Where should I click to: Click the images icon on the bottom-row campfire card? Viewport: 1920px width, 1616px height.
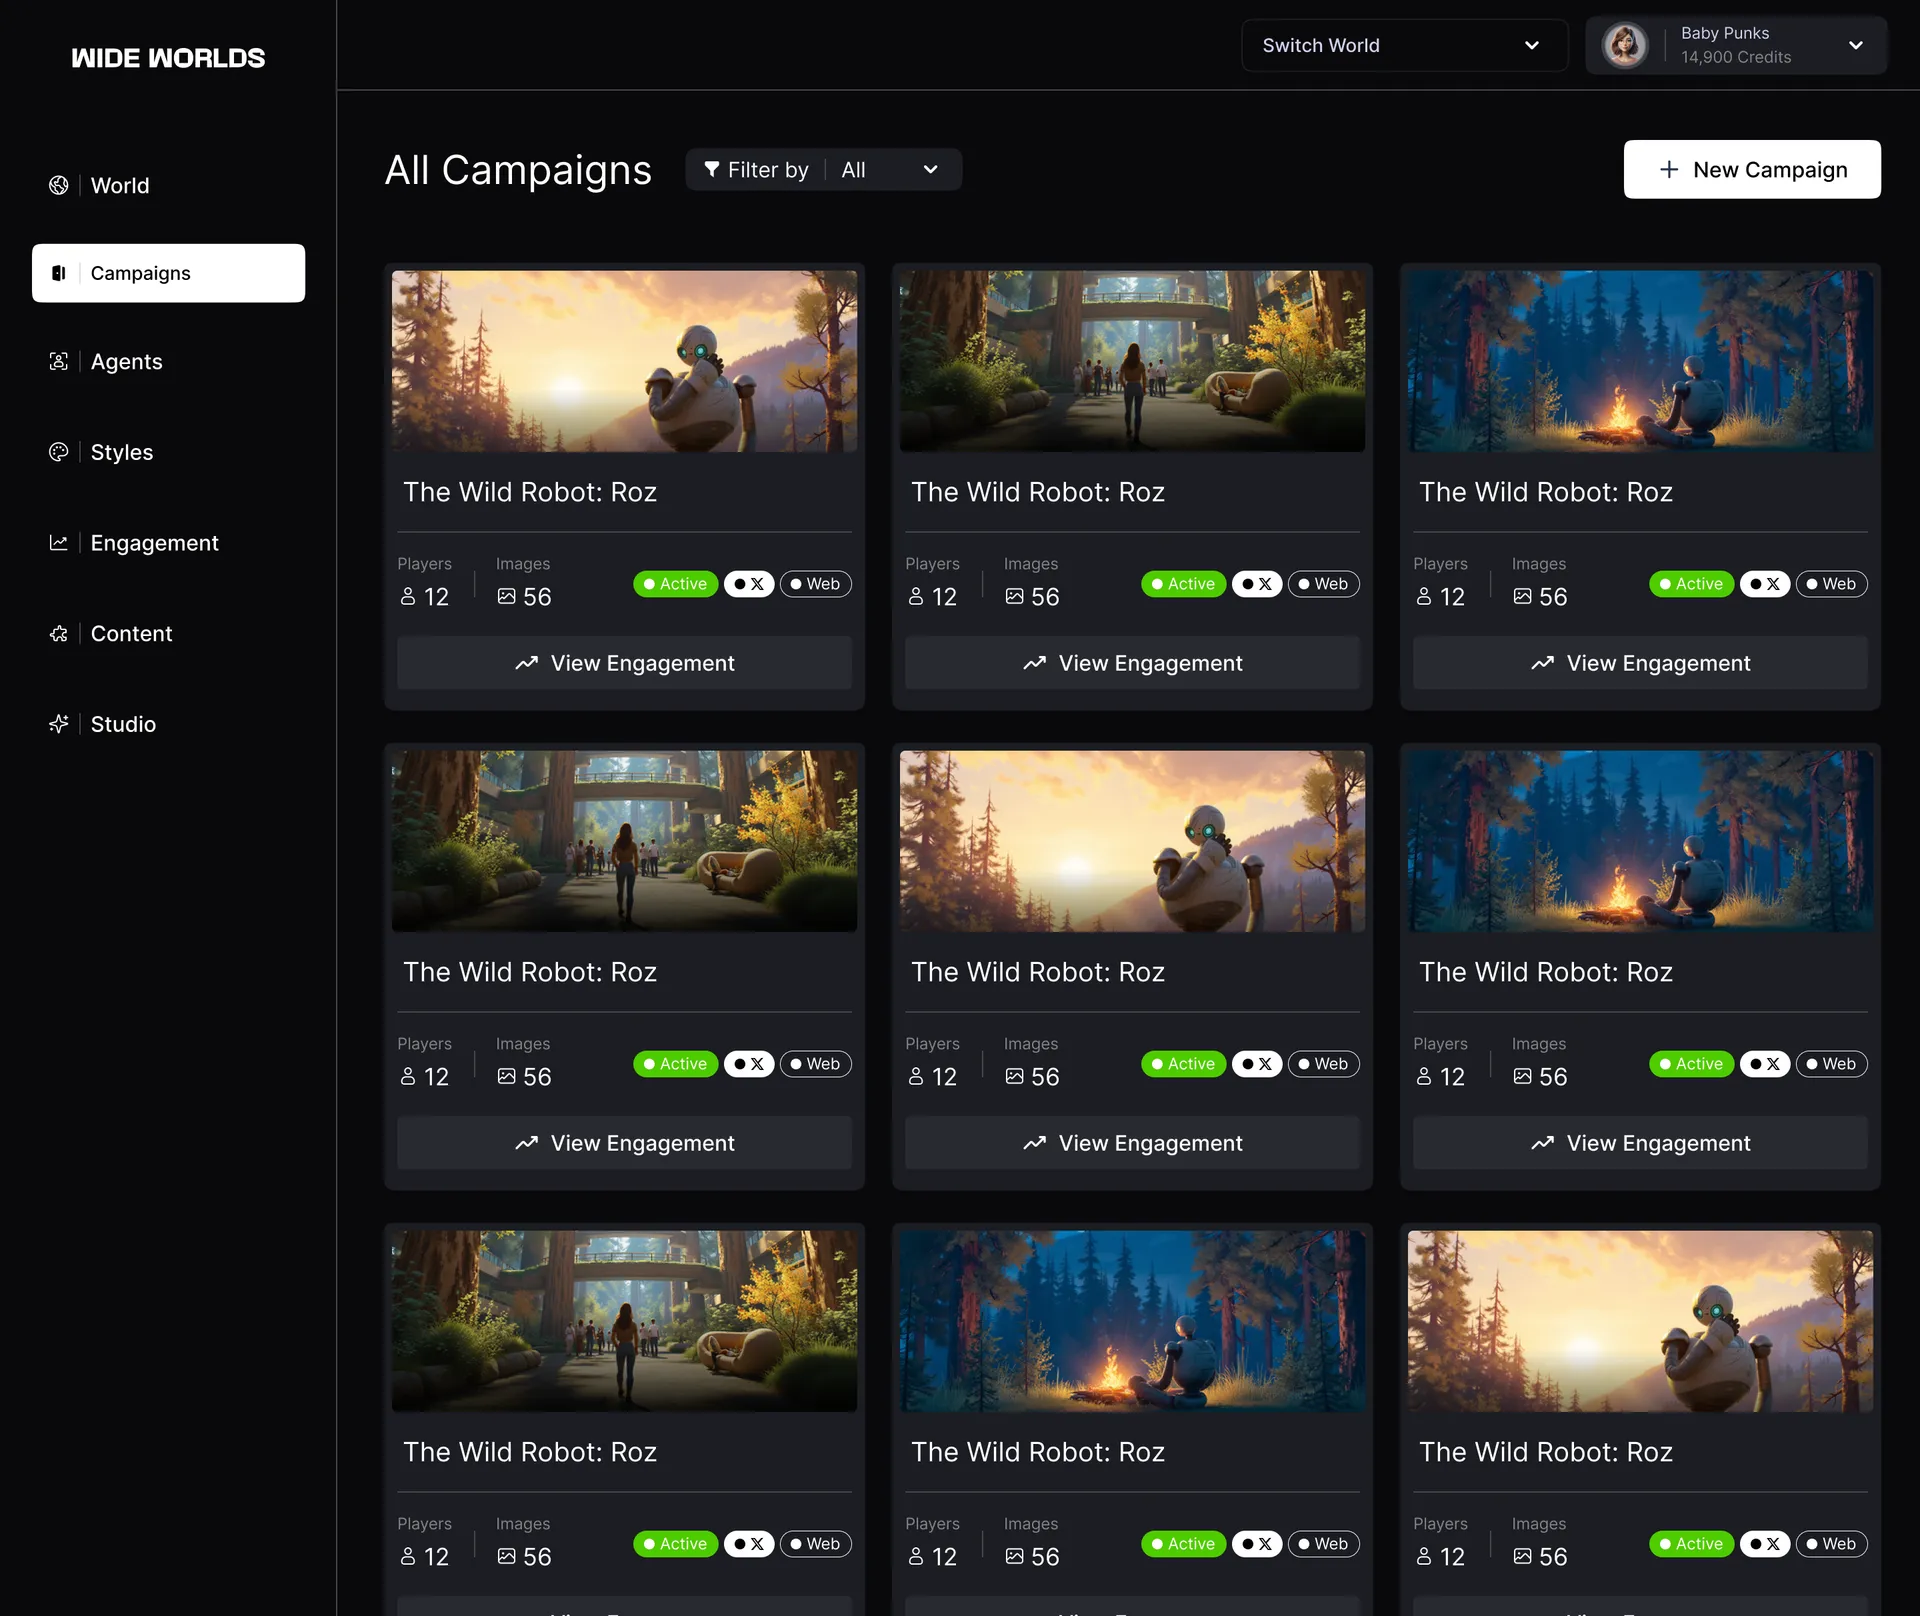[1015, 1557]
